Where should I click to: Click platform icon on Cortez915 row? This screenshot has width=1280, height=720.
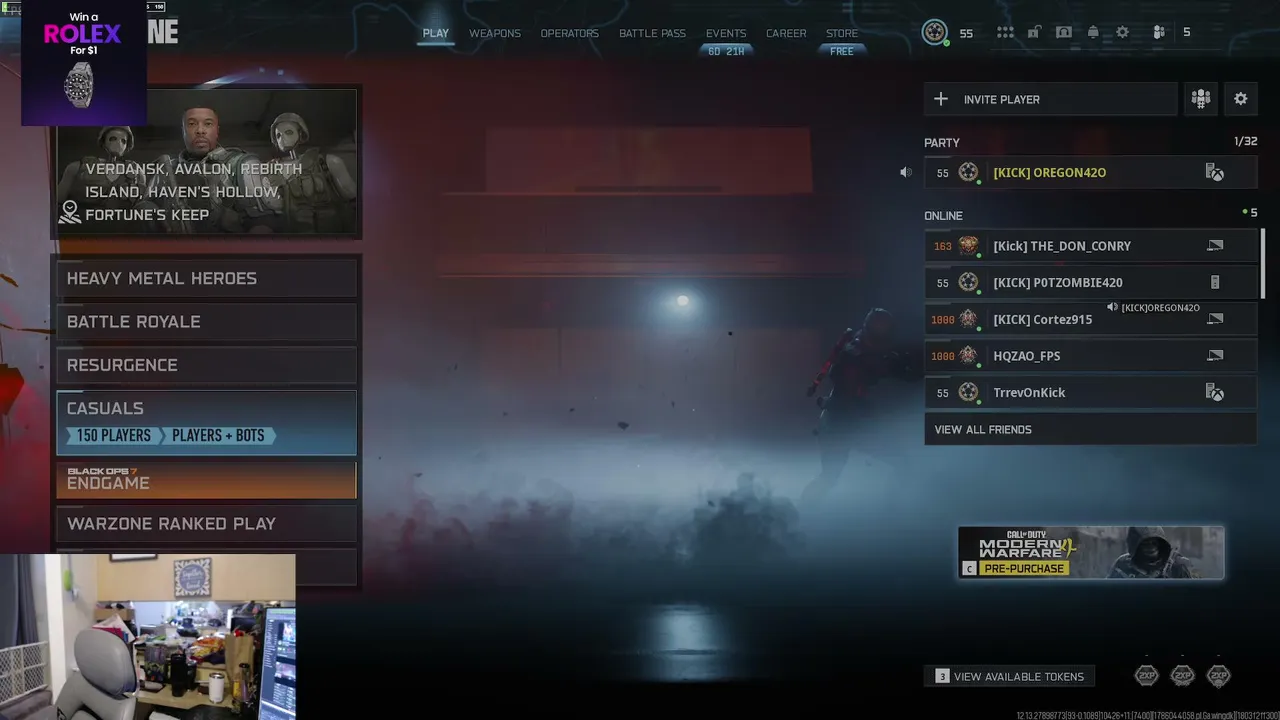click(1215, 319)
